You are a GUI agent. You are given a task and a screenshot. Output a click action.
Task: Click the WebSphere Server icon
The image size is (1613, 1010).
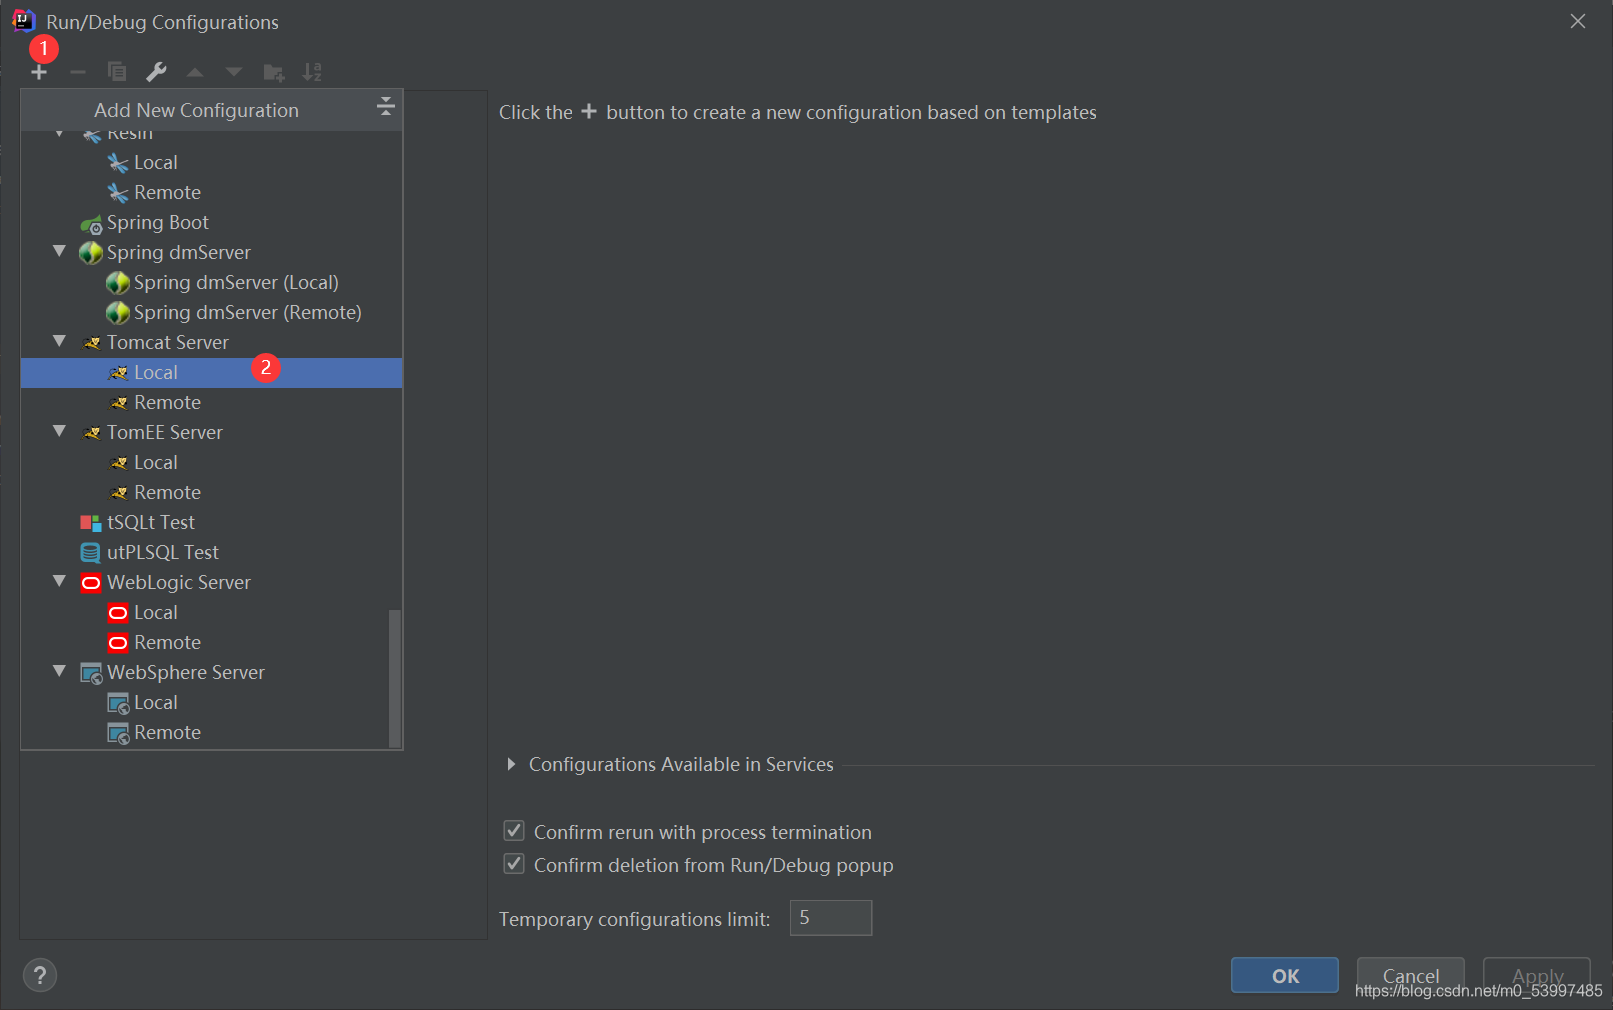tap(91, 674)
